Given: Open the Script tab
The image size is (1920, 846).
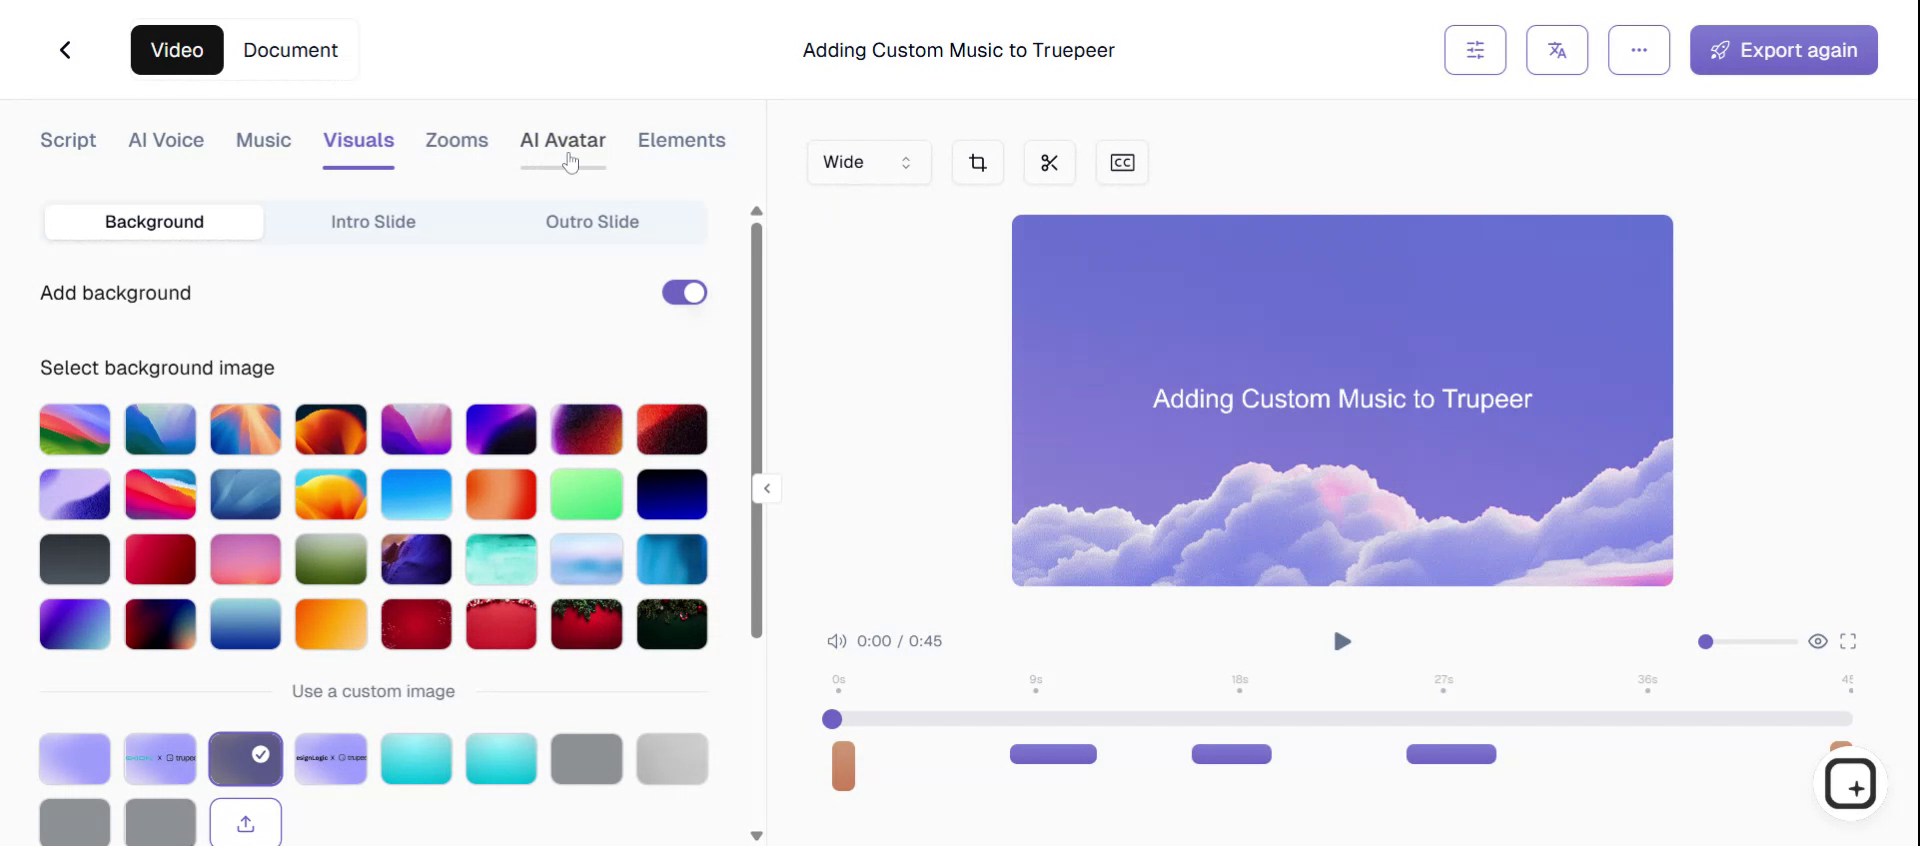Looking at the screenshot, I should coord(68,140).
